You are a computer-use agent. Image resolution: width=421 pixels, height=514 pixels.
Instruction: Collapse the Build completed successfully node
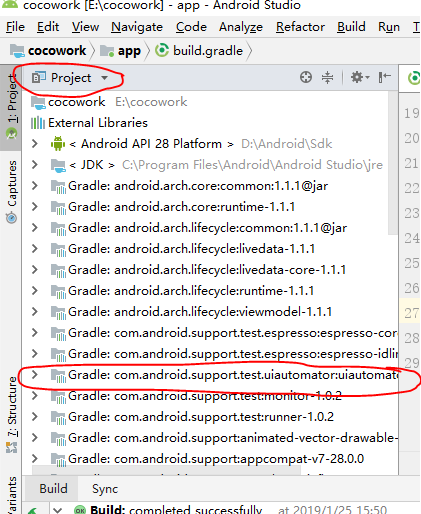pyautogui.click(x=58, y=510)
